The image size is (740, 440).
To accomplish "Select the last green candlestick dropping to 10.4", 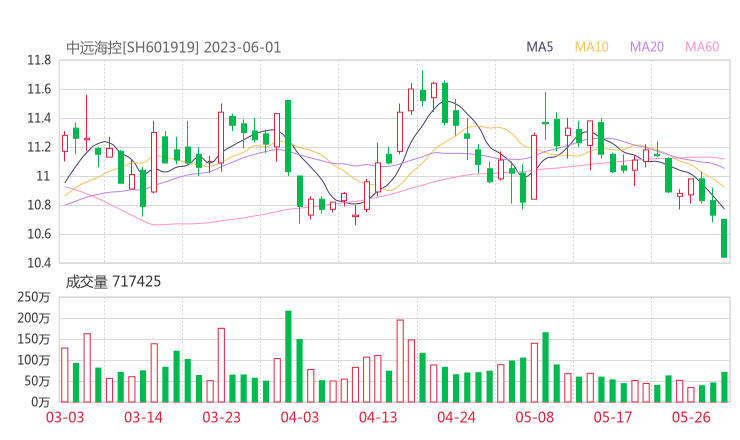I will tap(724, 238).
